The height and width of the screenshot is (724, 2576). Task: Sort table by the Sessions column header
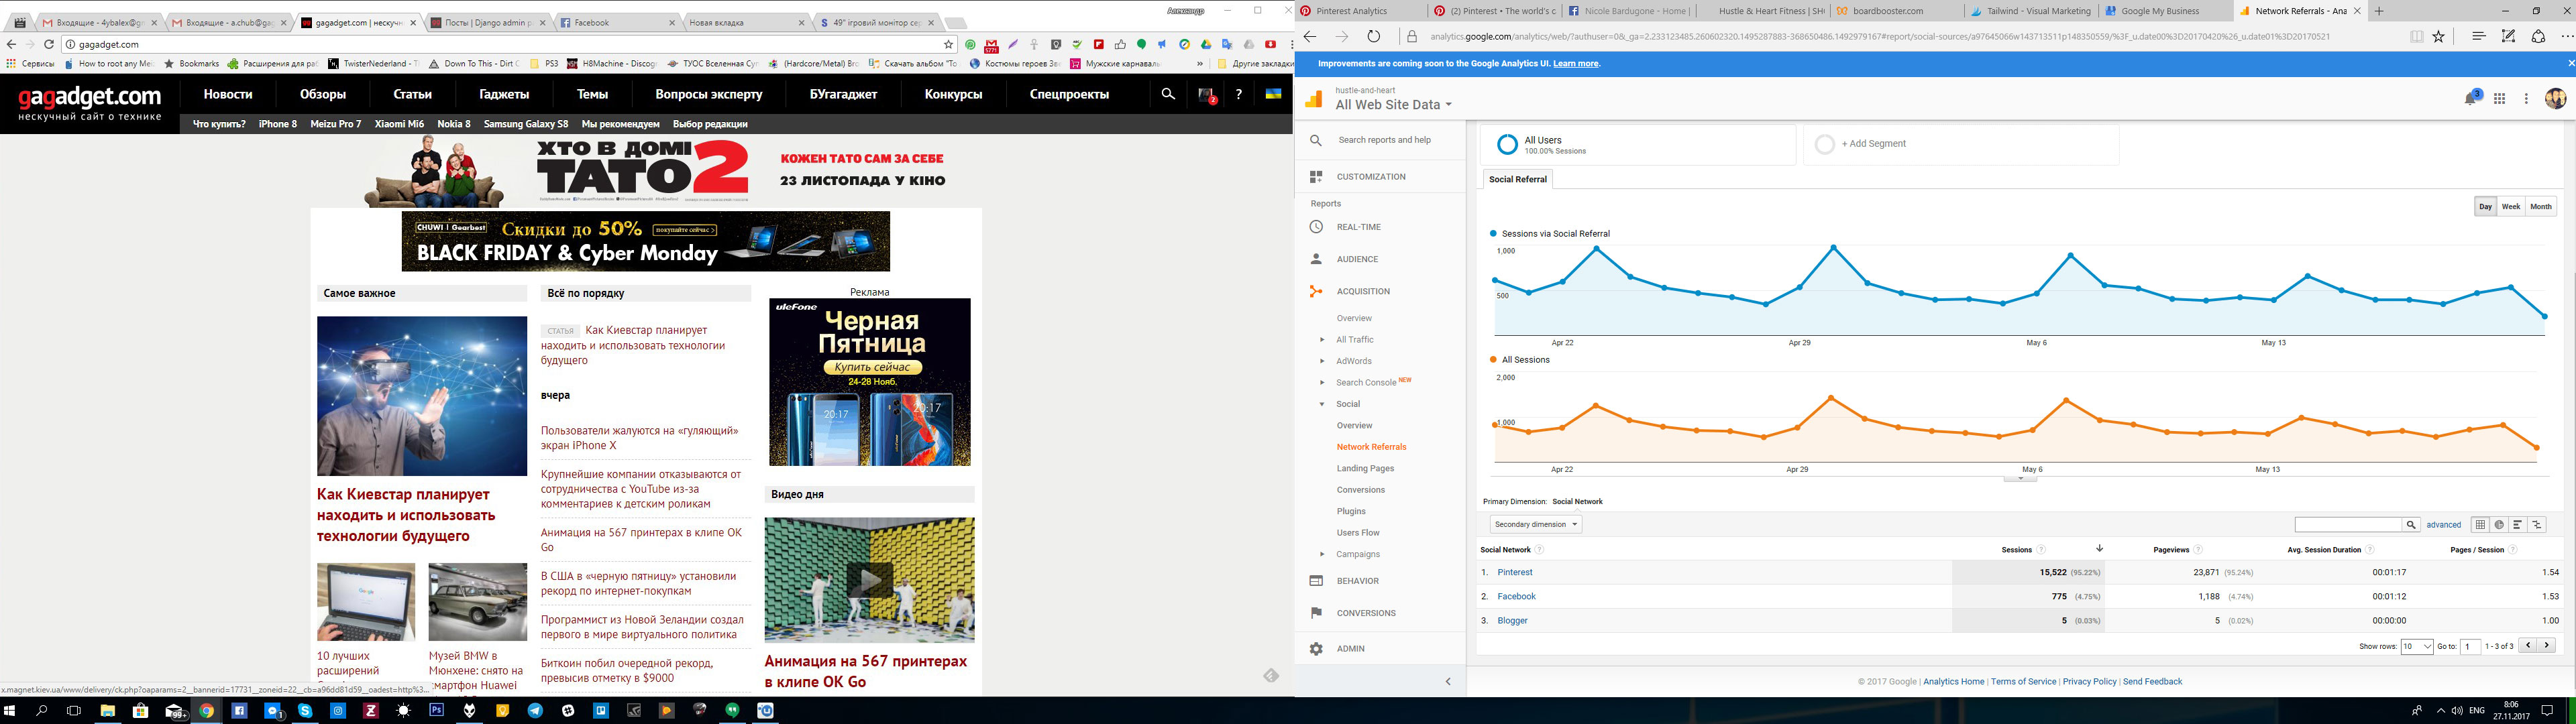2016,550
